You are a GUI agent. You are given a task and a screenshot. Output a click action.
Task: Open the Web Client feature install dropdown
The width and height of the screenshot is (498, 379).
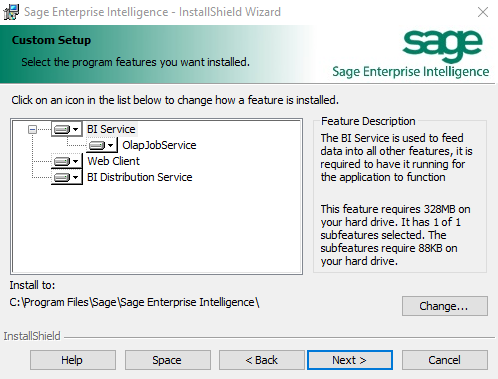pos(67,161)
